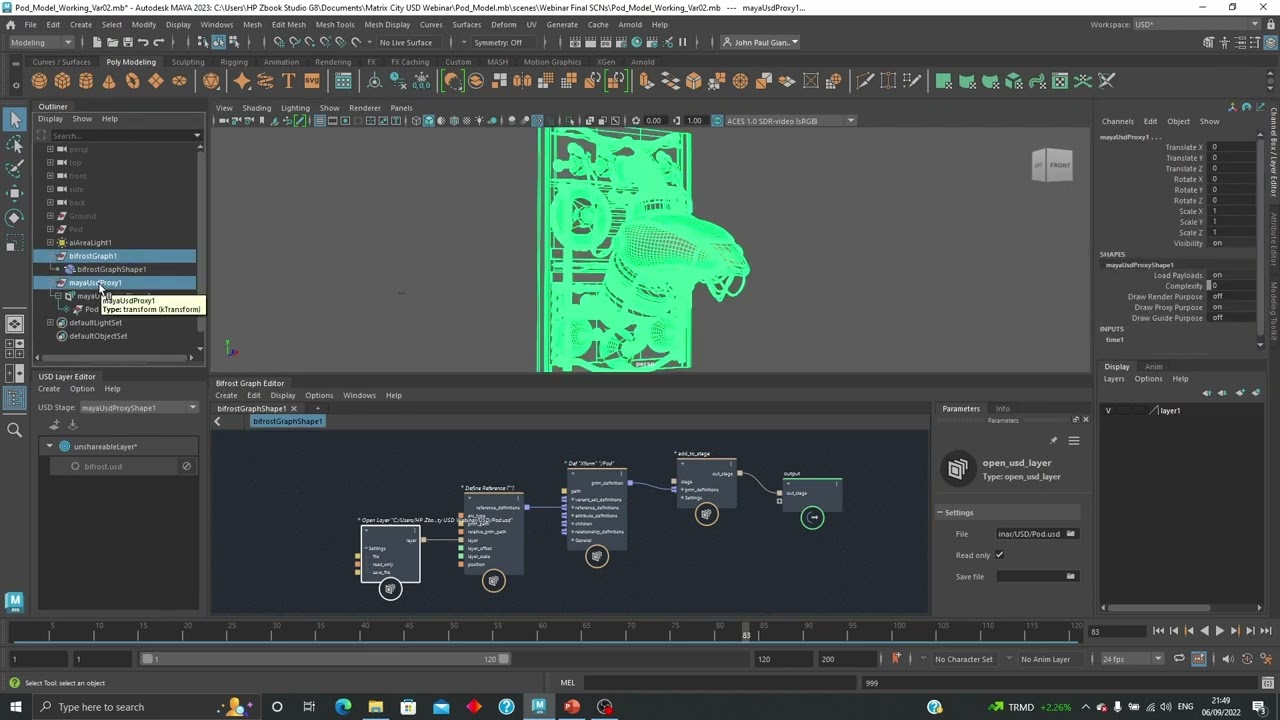The width and height of the screenshot is (1280, 720).
Task: Open the search magnifier in left sidebar
Action: click(x=14, y=430)
